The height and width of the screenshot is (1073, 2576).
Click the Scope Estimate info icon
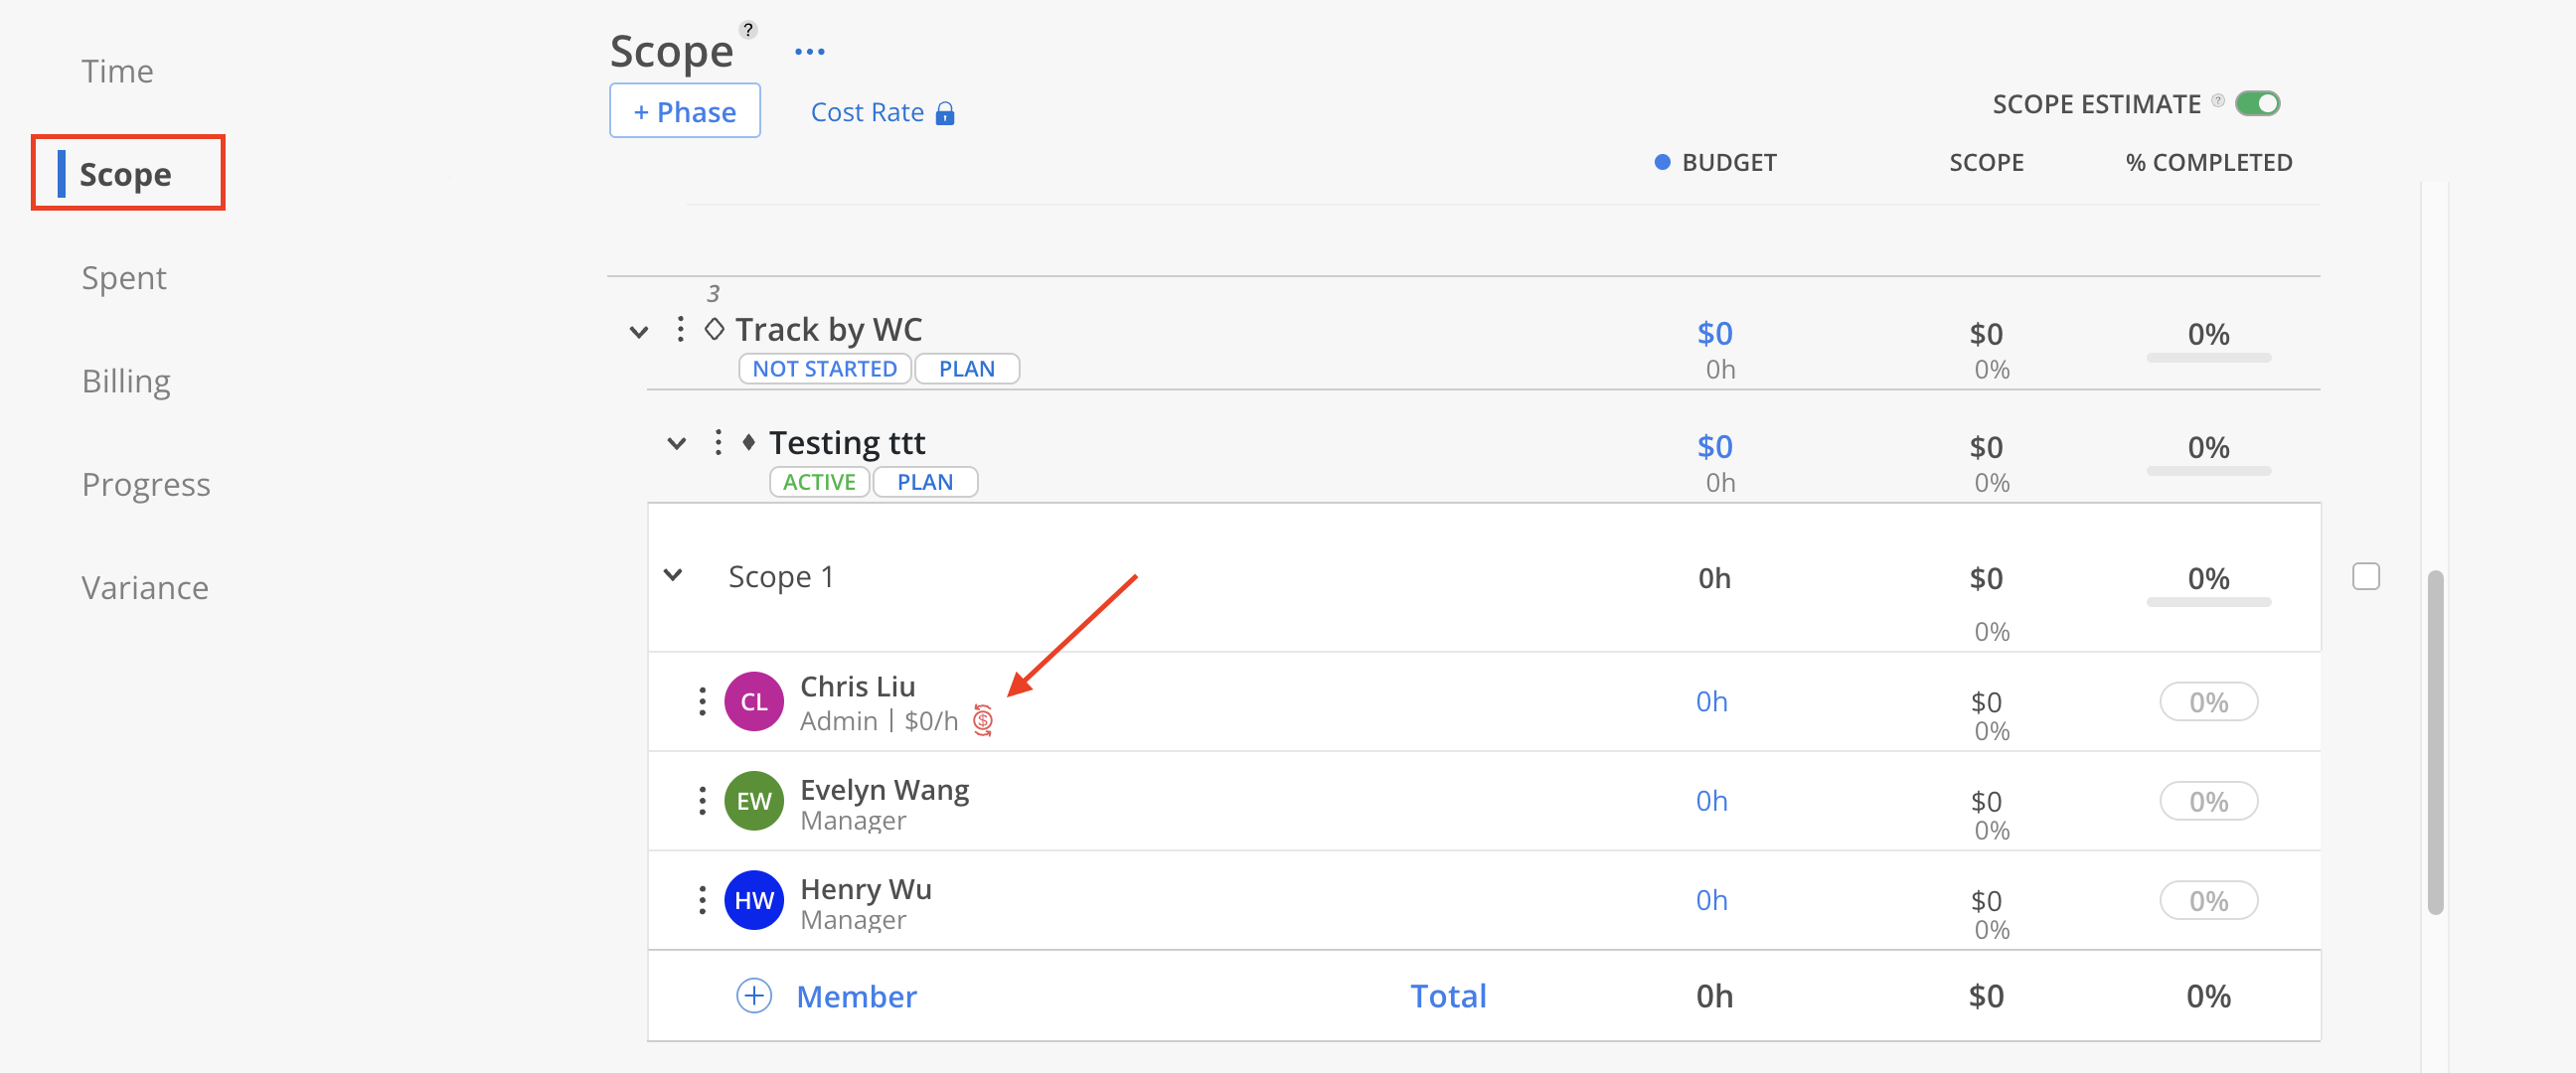pyautogui.click(x=2217, y=100)
